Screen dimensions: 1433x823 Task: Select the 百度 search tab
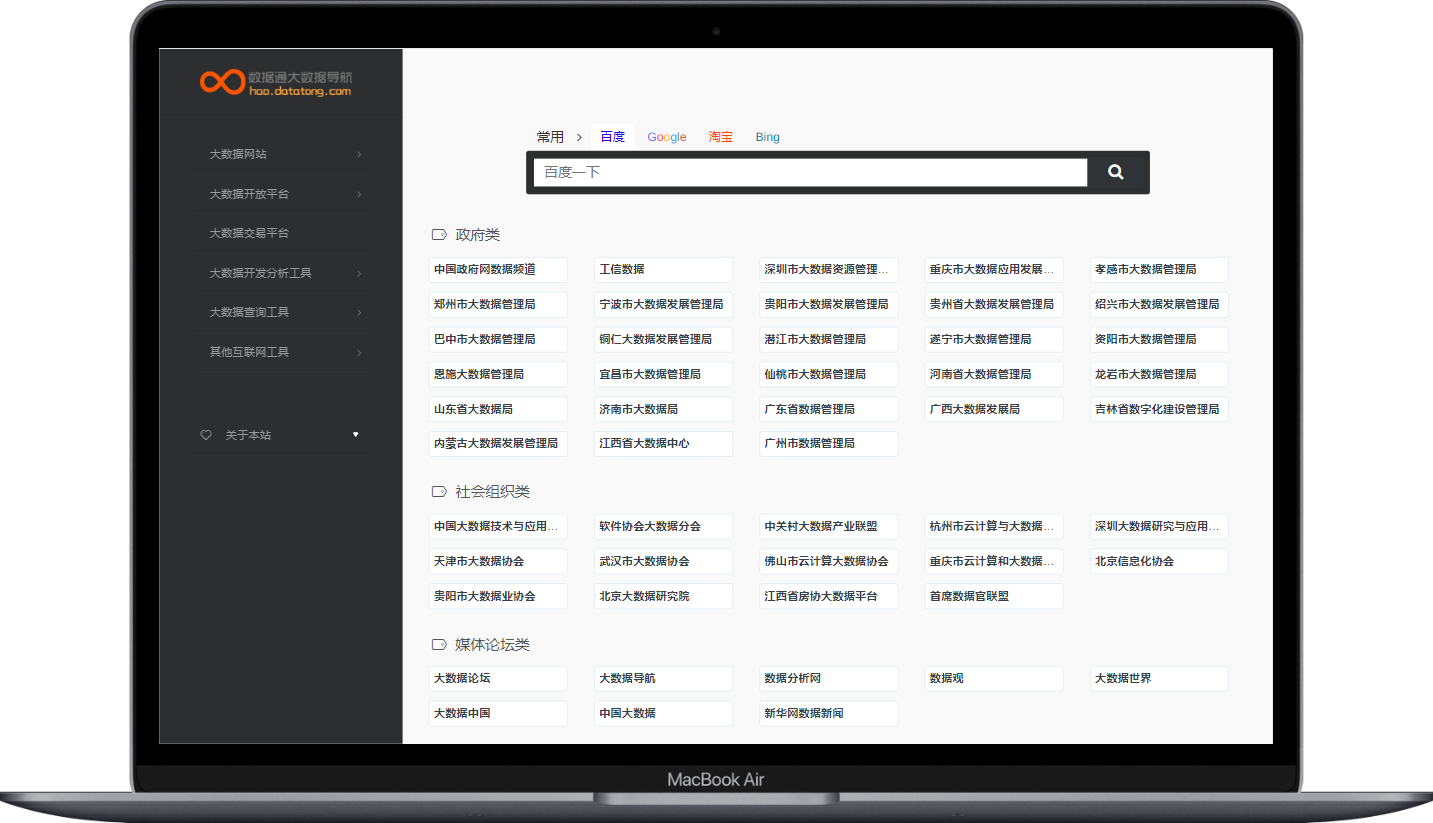click(613, 137)
